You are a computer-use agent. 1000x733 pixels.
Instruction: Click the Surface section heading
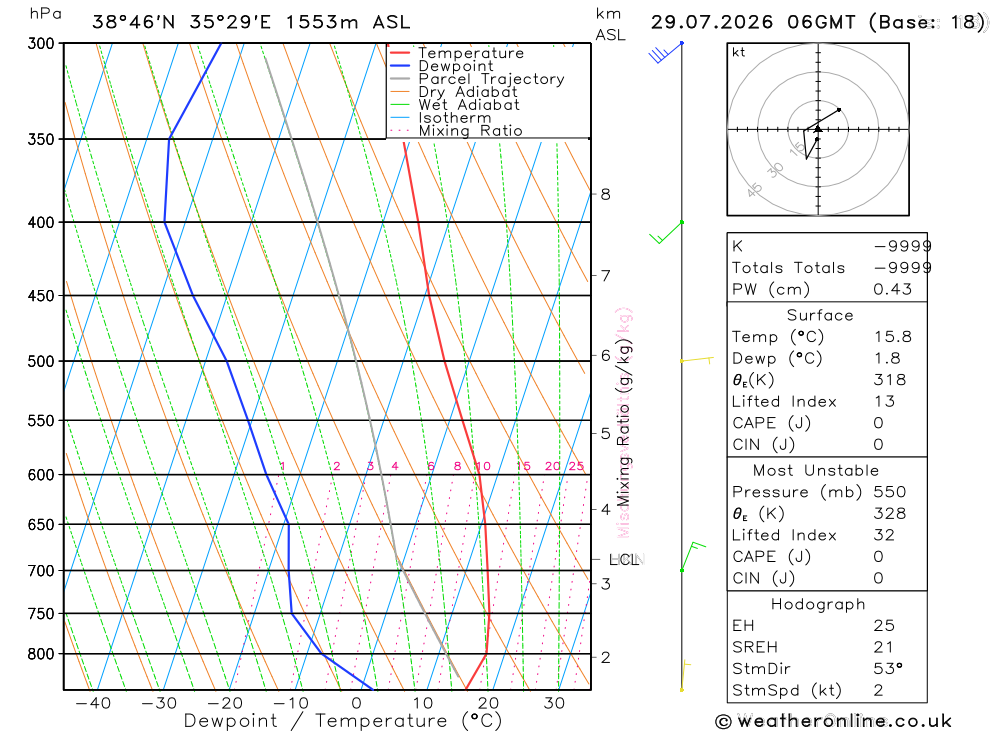coord(820,315)
